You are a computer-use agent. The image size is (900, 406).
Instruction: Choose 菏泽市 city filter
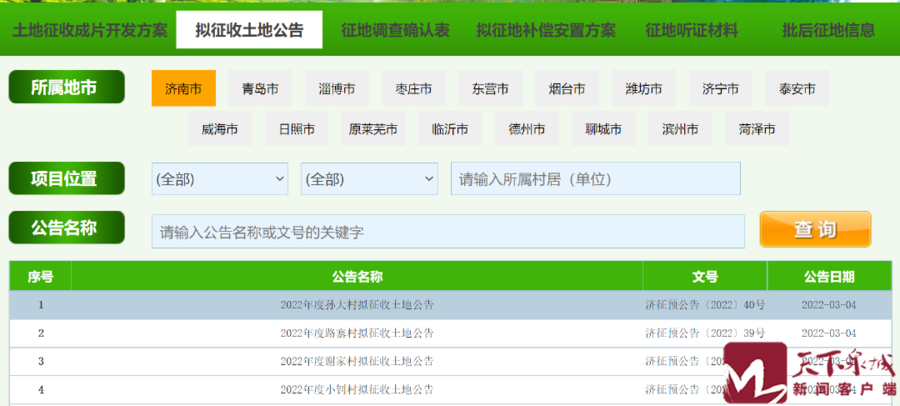[x=757, y=129]
